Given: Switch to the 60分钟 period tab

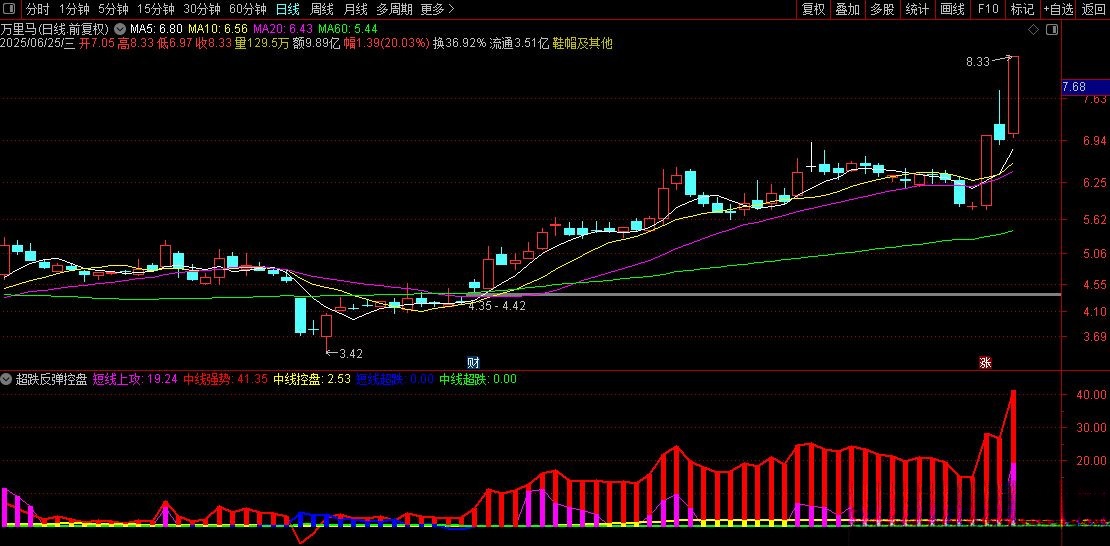Looking at the screenshot, I should (248, 9).
